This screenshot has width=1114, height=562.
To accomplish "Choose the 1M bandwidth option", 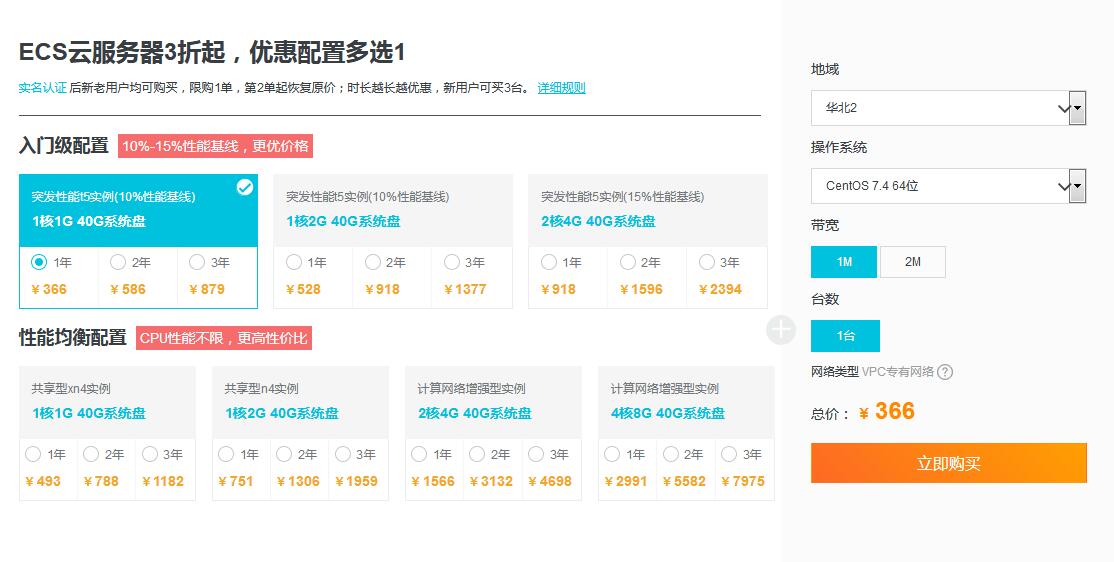I will click(x=844, y=262).
